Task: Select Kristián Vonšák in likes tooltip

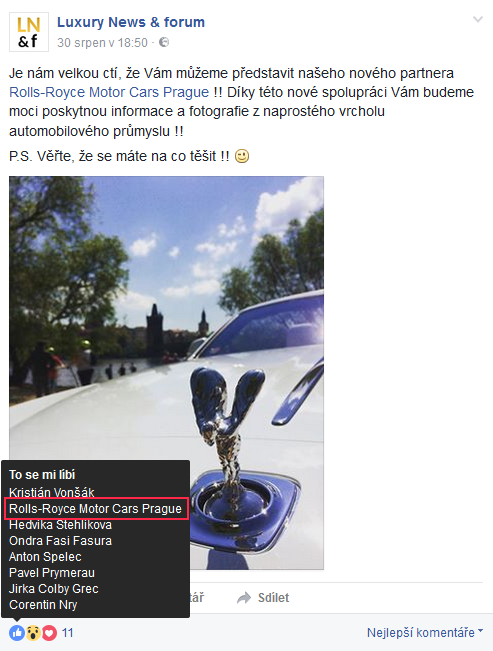Action: tap(52, 492)
